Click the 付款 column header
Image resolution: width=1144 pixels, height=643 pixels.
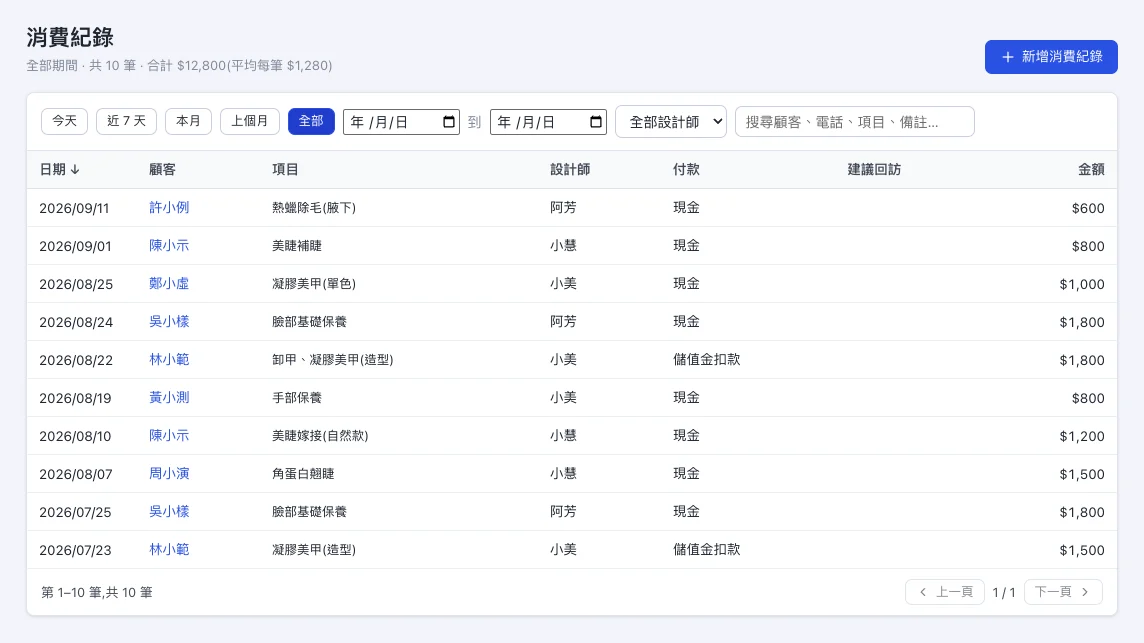coord(686,169)
